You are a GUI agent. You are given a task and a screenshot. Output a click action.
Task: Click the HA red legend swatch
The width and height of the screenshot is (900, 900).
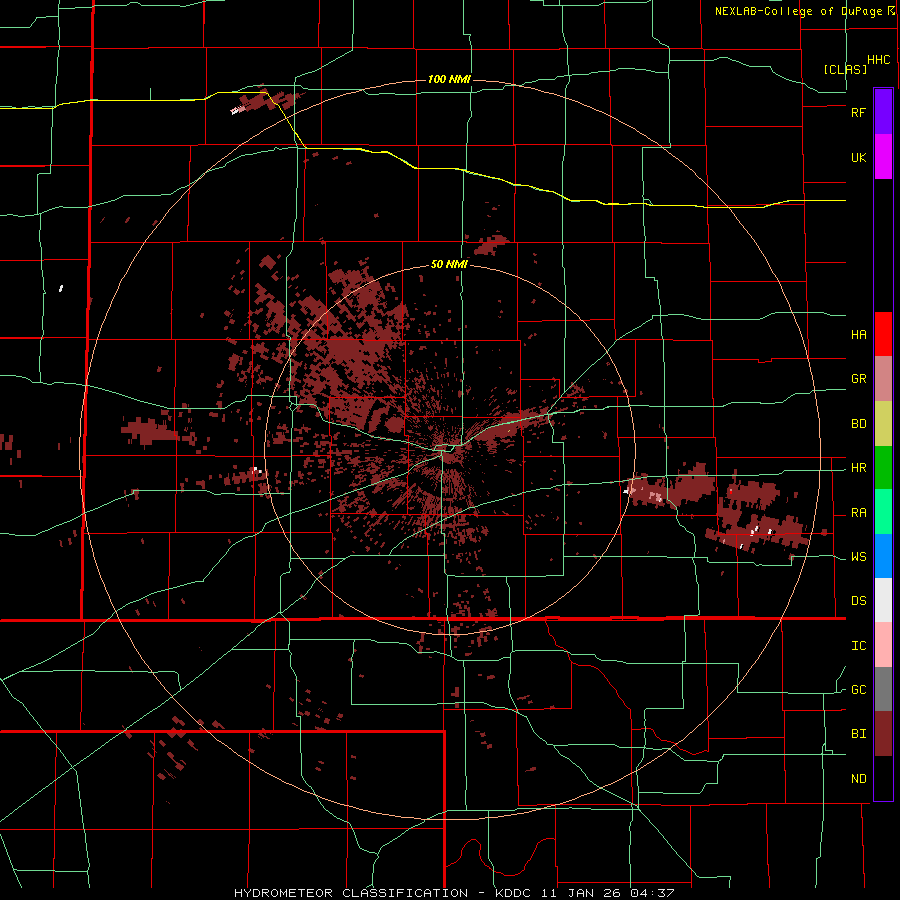pos(883,334)
